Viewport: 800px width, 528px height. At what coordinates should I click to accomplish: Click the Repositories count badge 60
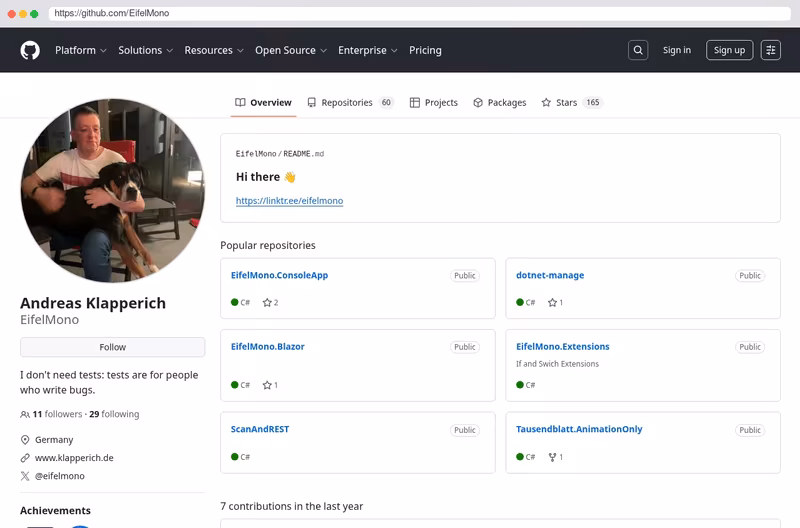coord(386,103)
